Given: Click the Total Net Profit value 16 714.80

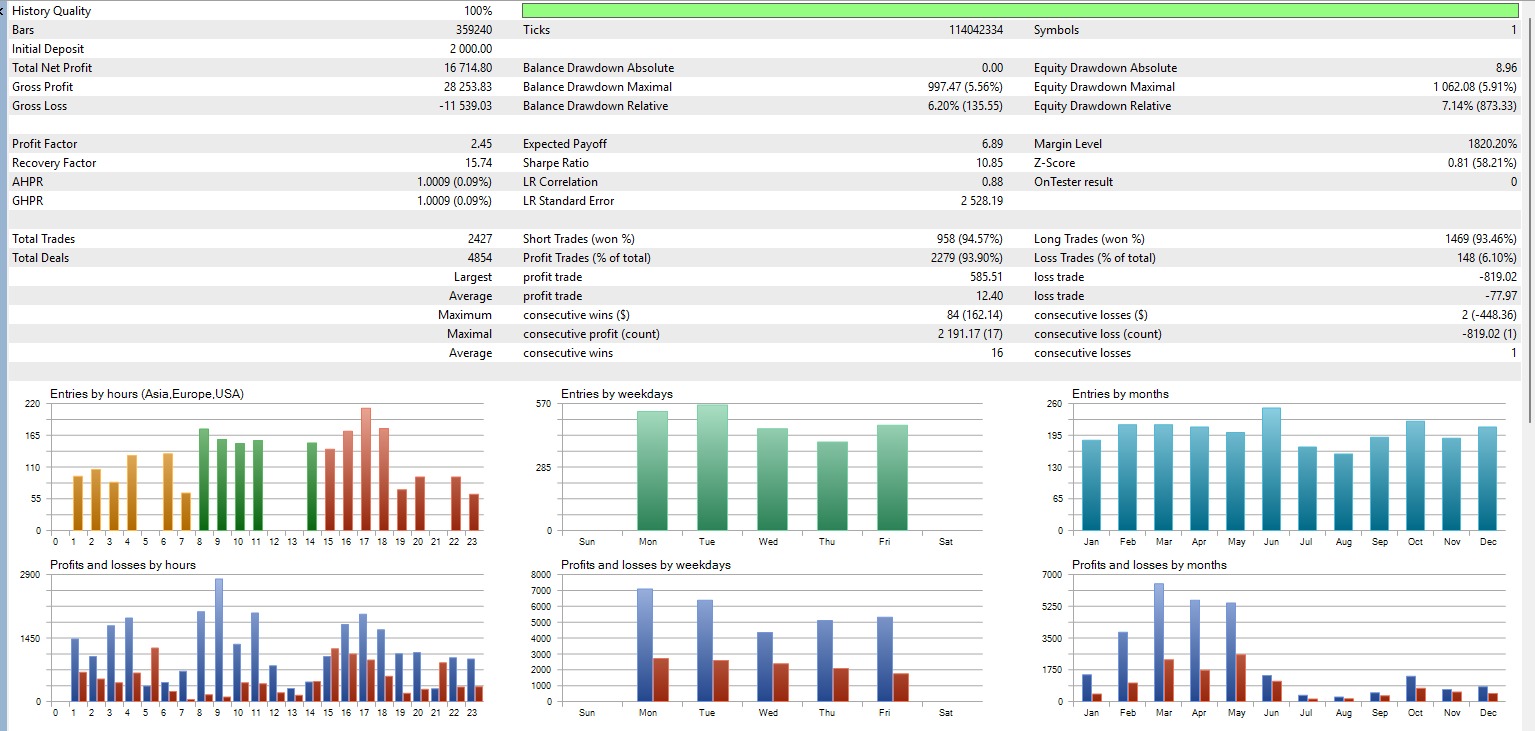Looking at the screenshot, I should tap(469, 68).
